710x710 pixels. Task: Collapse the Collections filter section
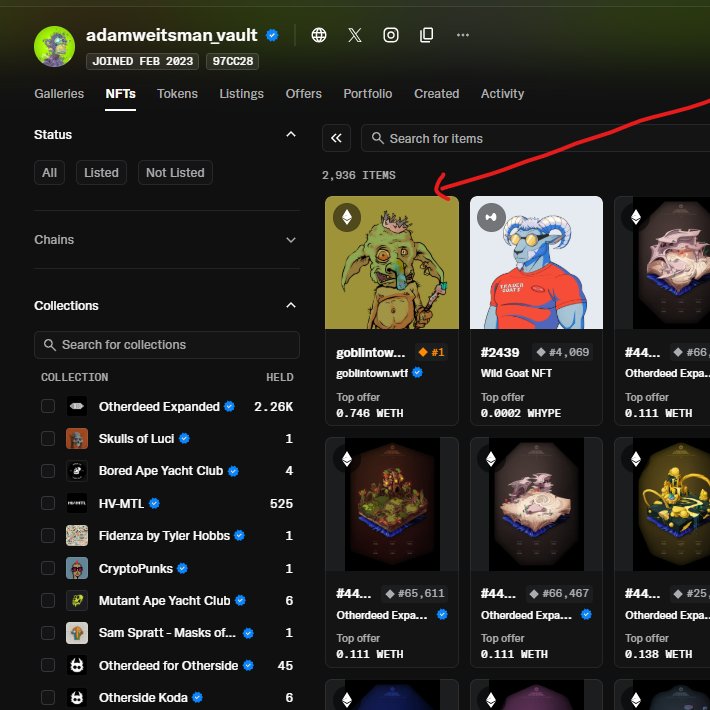pyautogui.click(x=291, y=305)
